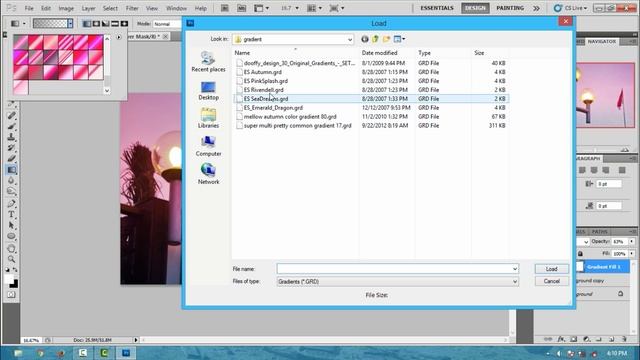
Task: Open Desktop location in the Load dialog
Action: pyautogui.click(x=208, y=91)
